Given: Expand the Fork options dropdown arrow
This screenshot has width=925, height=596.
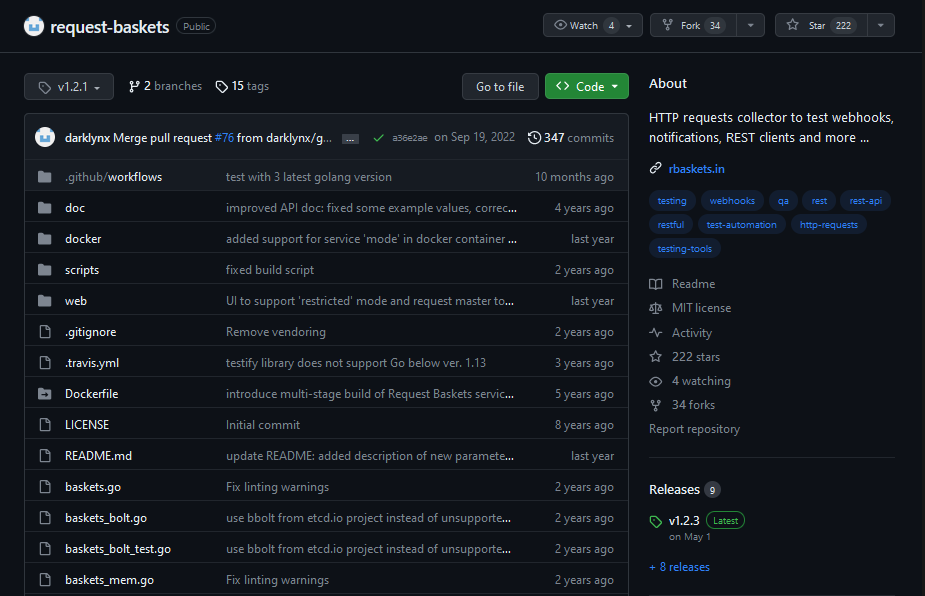Looking at the screenshot, I should [x=750, y=25].
